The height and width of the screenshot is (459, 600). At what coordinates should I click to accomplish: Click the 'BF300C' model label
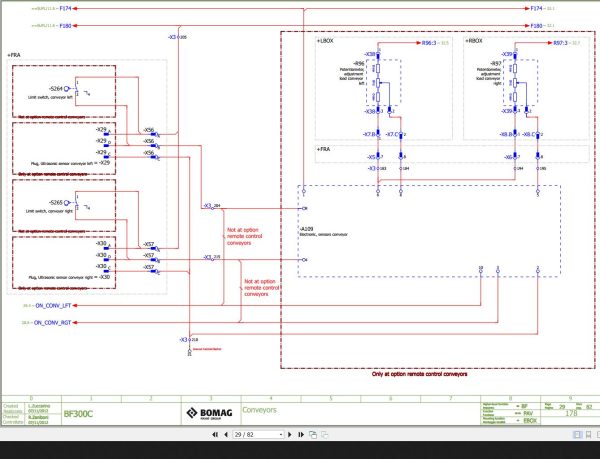click(78, 414)
